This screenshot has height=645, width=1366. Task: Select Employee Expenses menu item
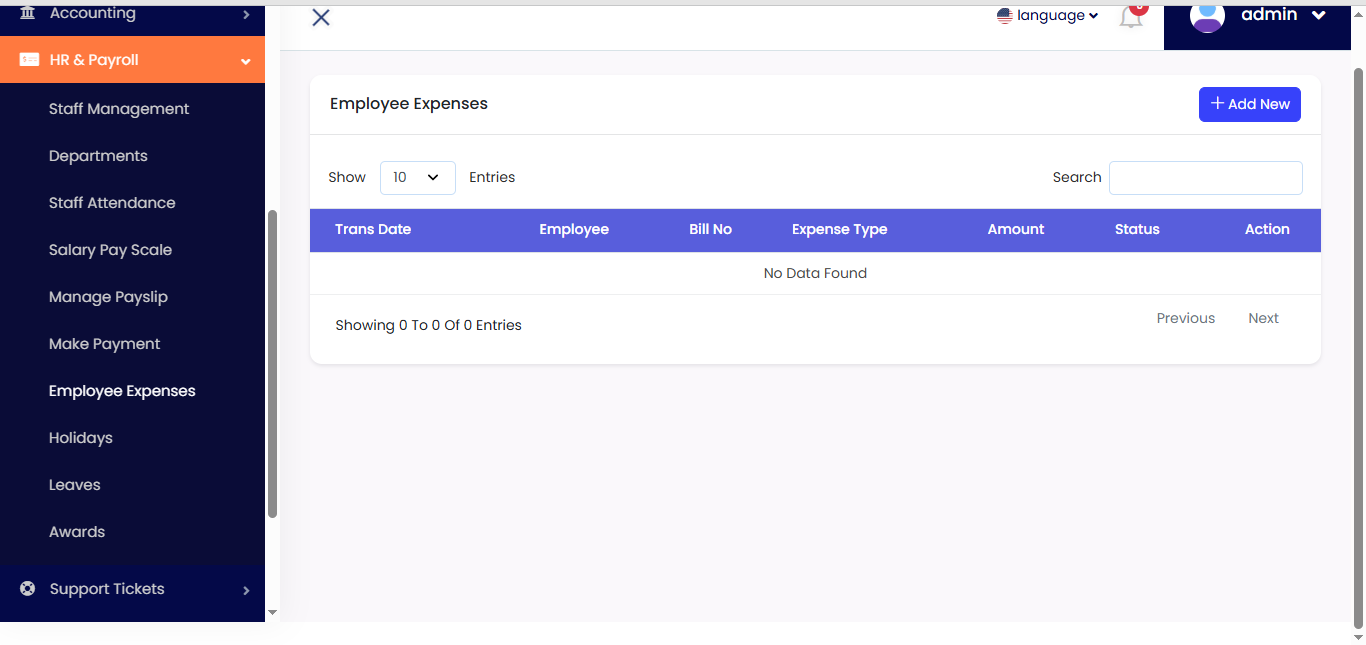click(x=122, y=391)
